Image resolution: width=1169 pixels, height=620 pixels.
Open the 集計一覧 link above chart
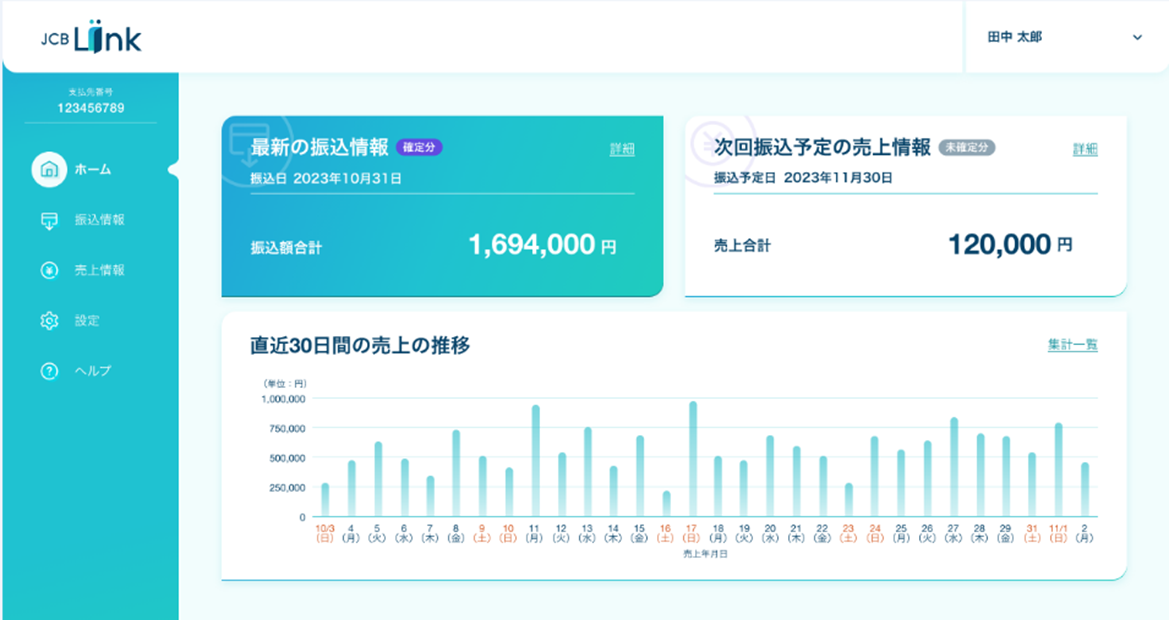(x=1073, y=344)
